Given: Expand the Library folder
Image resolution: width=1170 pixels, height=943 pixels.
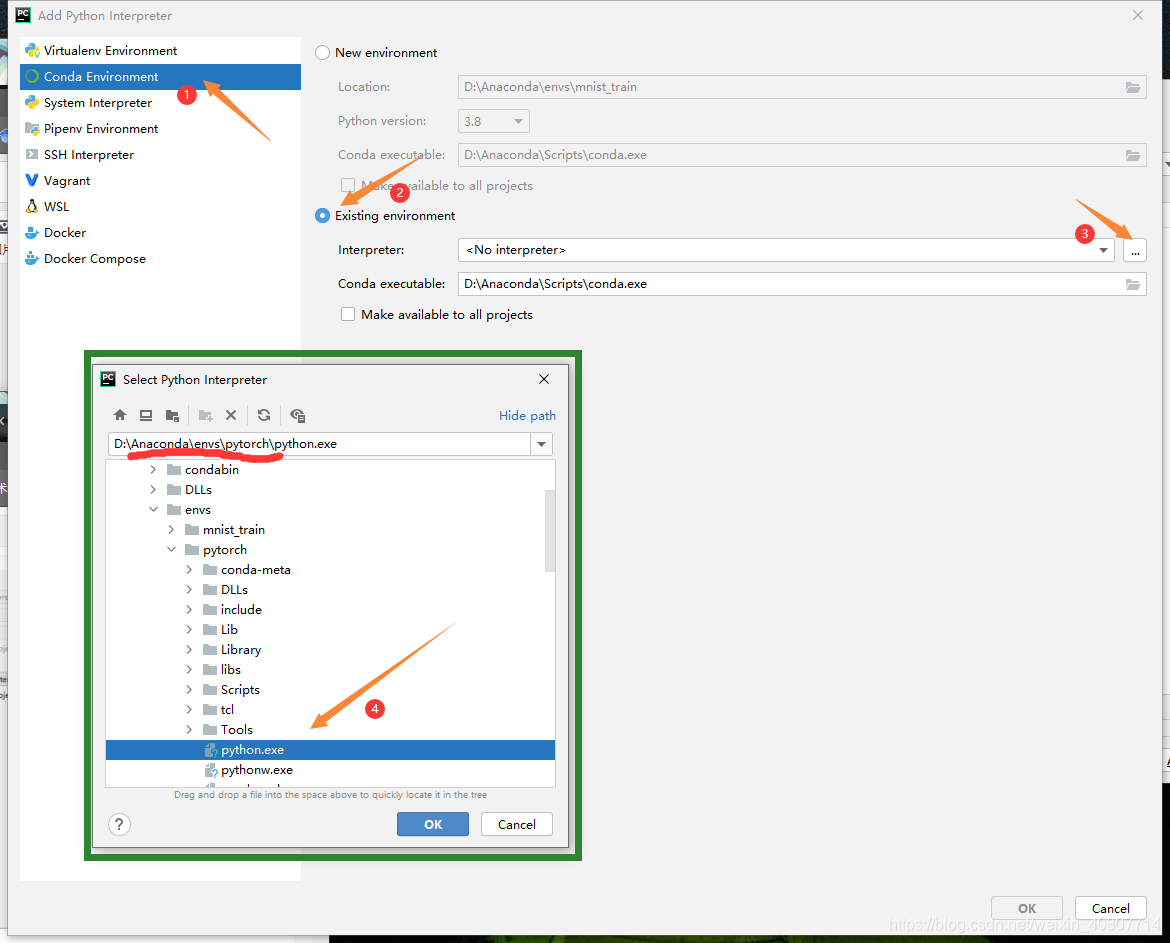Looking at the screenshot, I should pyautogui.click(x=189, y=650).
